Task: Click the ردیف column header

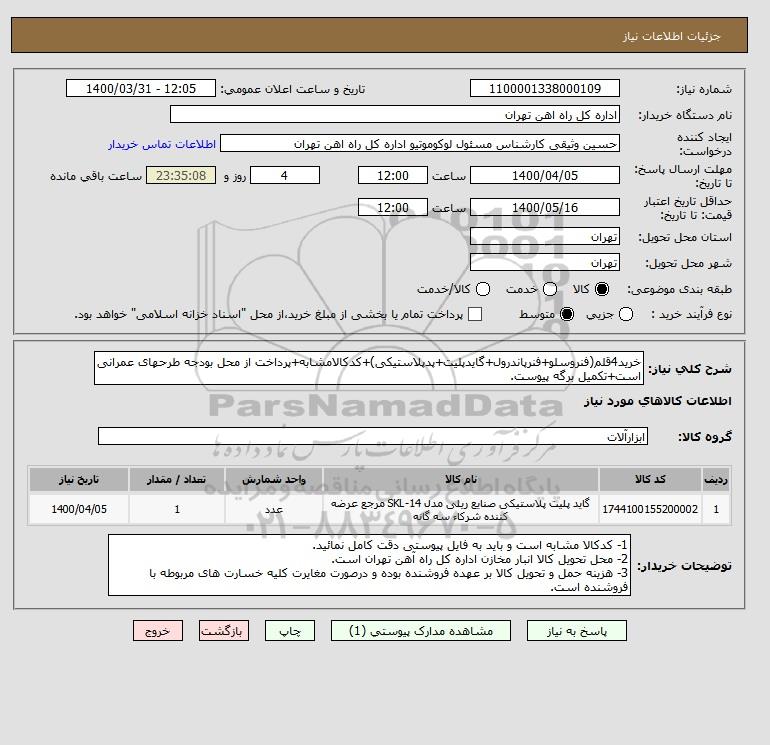Action: click(716, 479)
